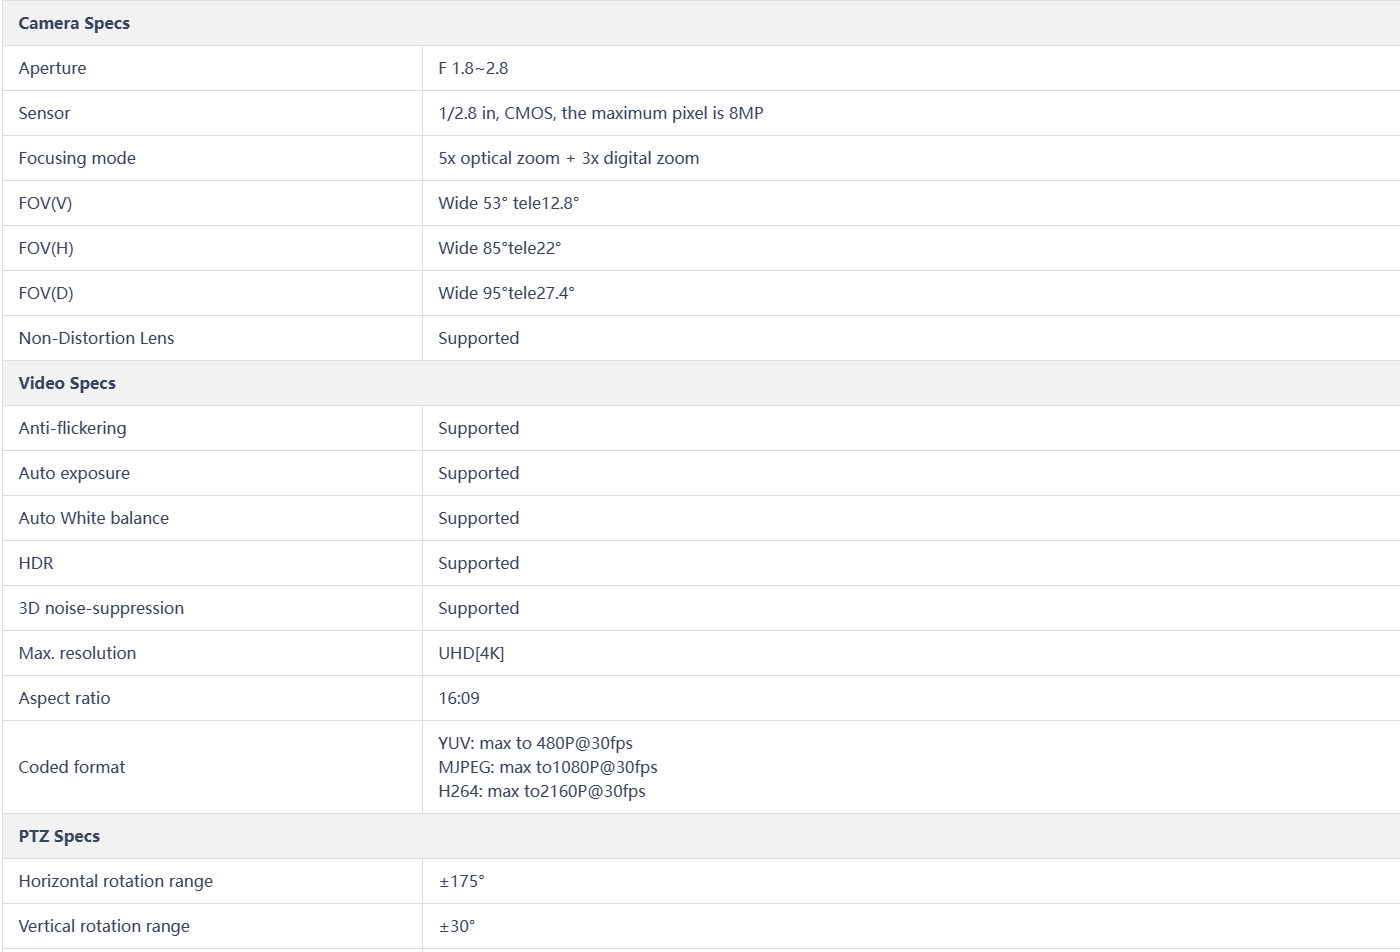Select the 3D noise-suppression label
The image size is (1400, 952).
(x=101, y=608)
